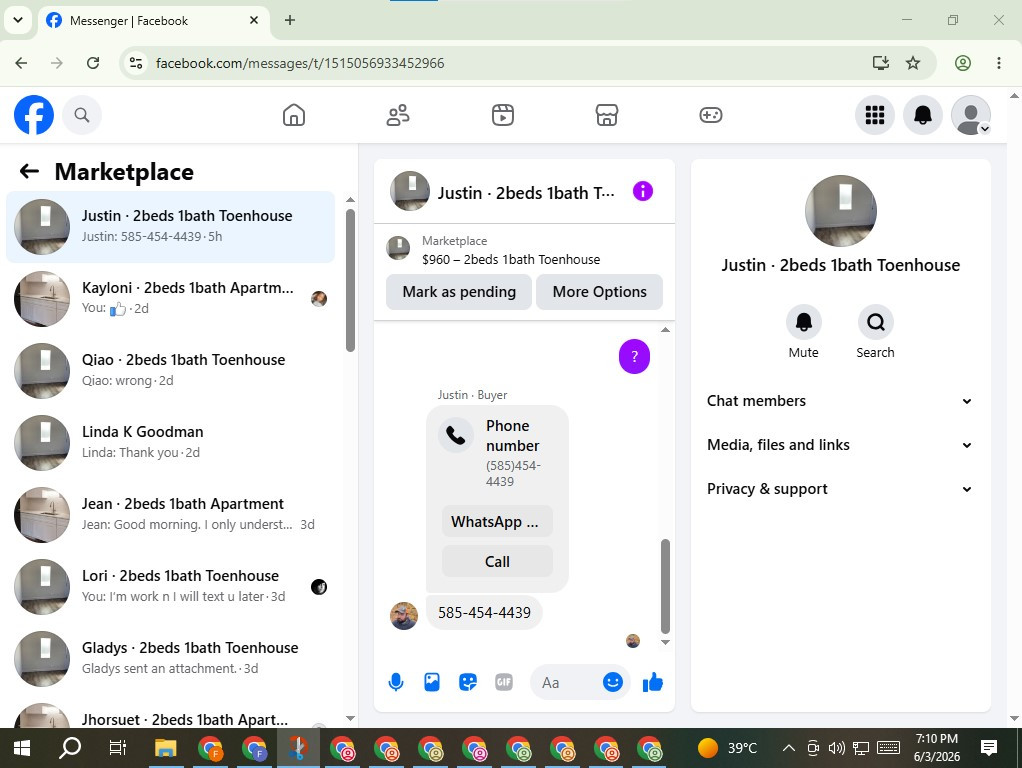
Task: Click the chat list scroll down arrow
Action: tap(350, 718)
